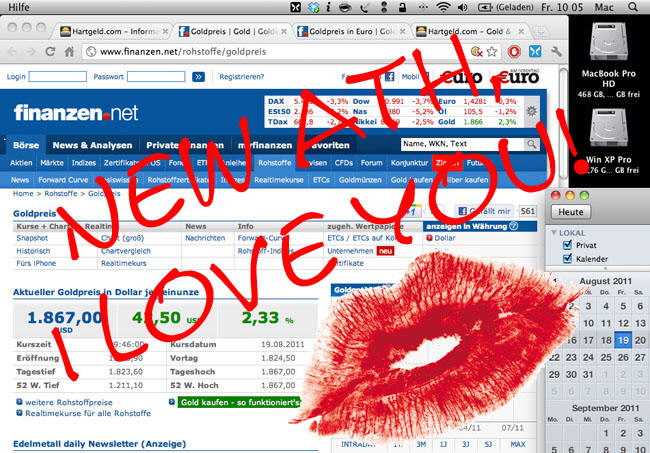Click Realtimekurse für alle Rohstoffe link

[x=88, y=413]
